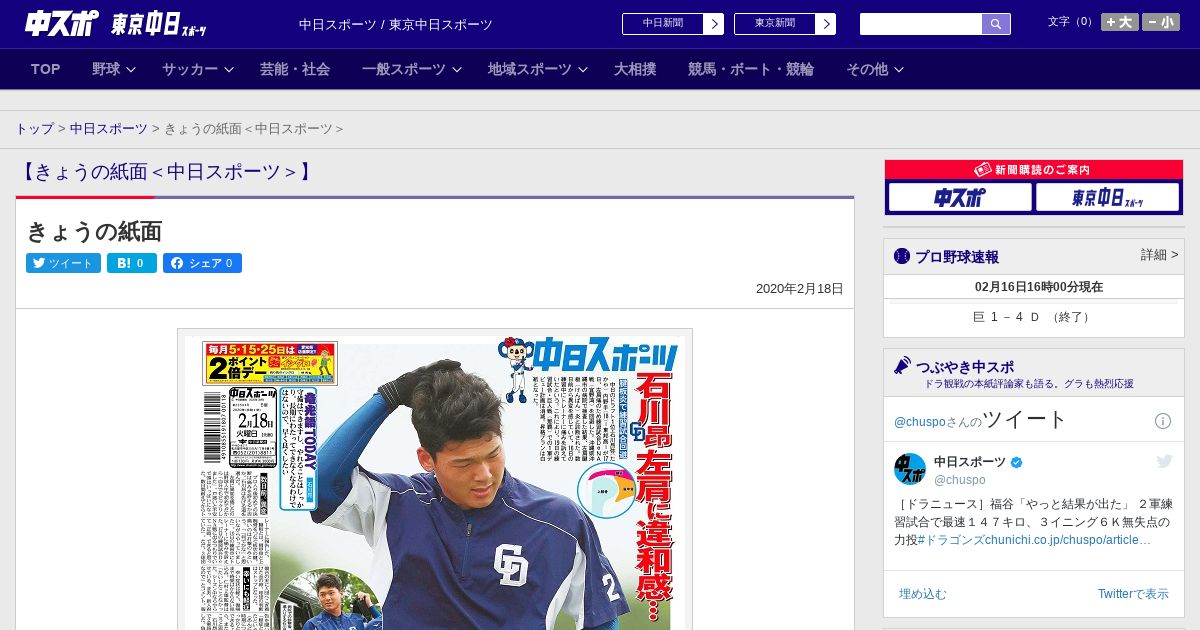The width and height of the screenshot is (1200, 630).
Task: Open 東京新聞 link button
Action: tap(775, 24)
